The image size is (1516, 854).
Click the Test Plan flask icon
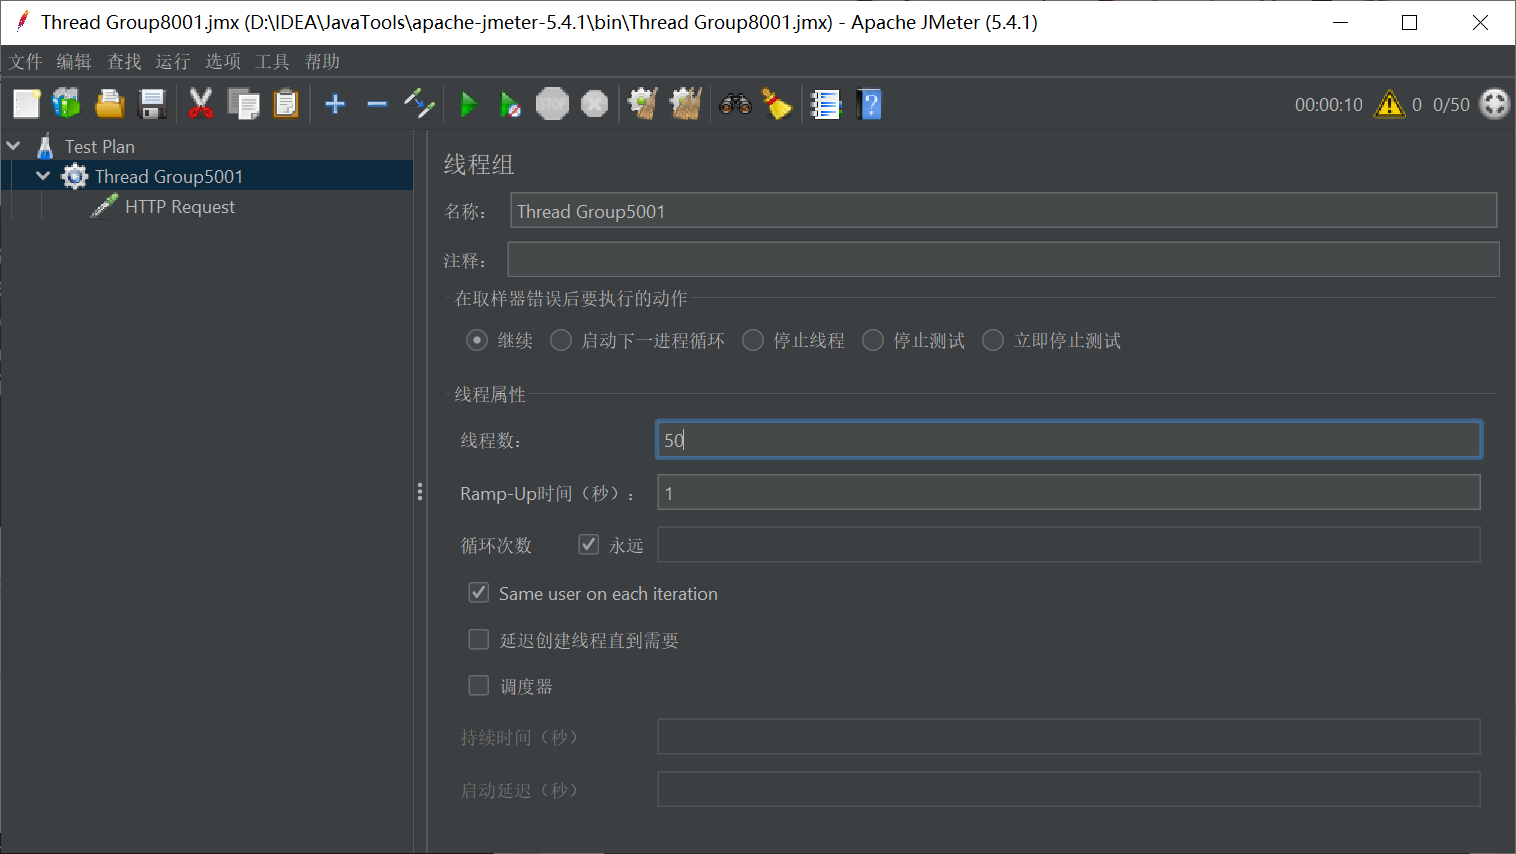tap(45, 146)
